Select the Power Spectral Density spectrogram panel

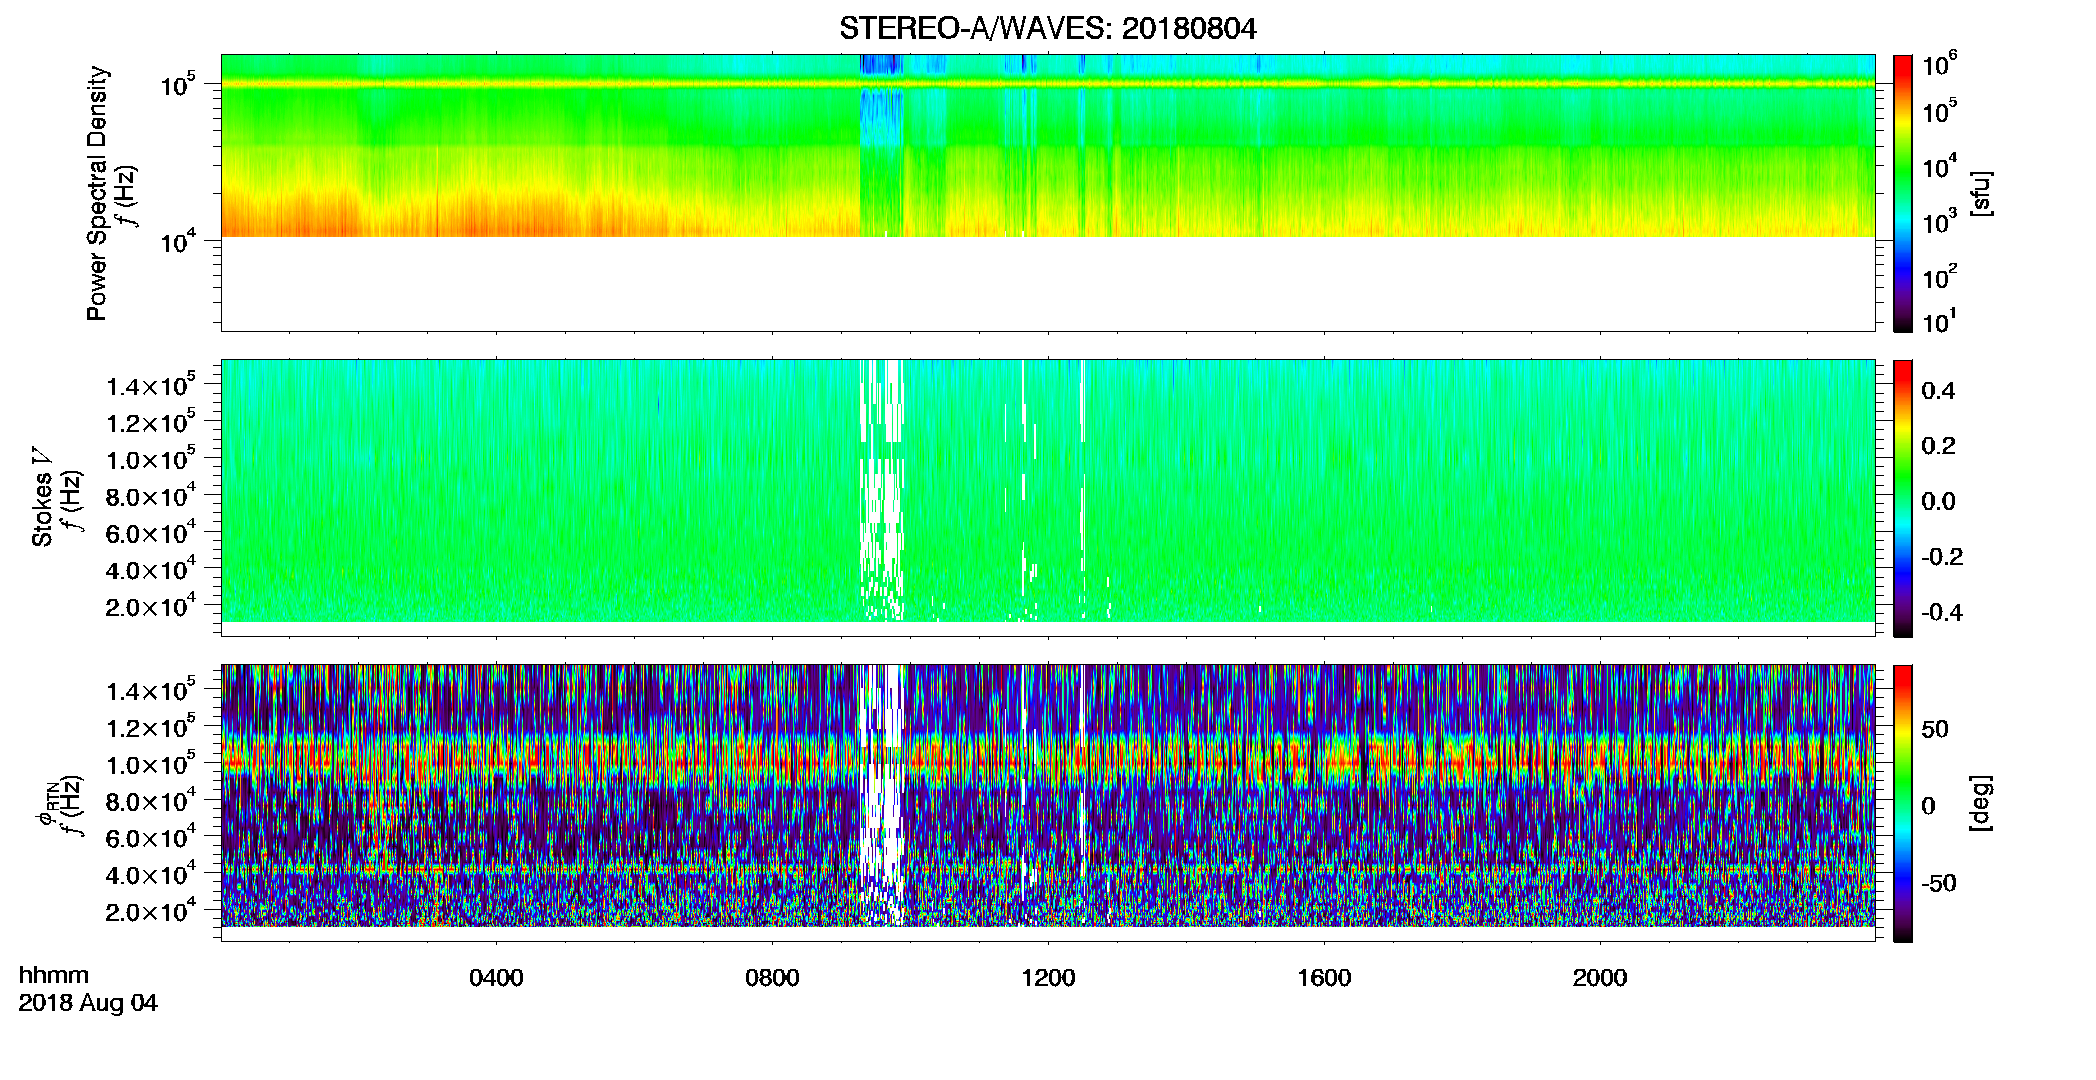tap(1048, 193)
